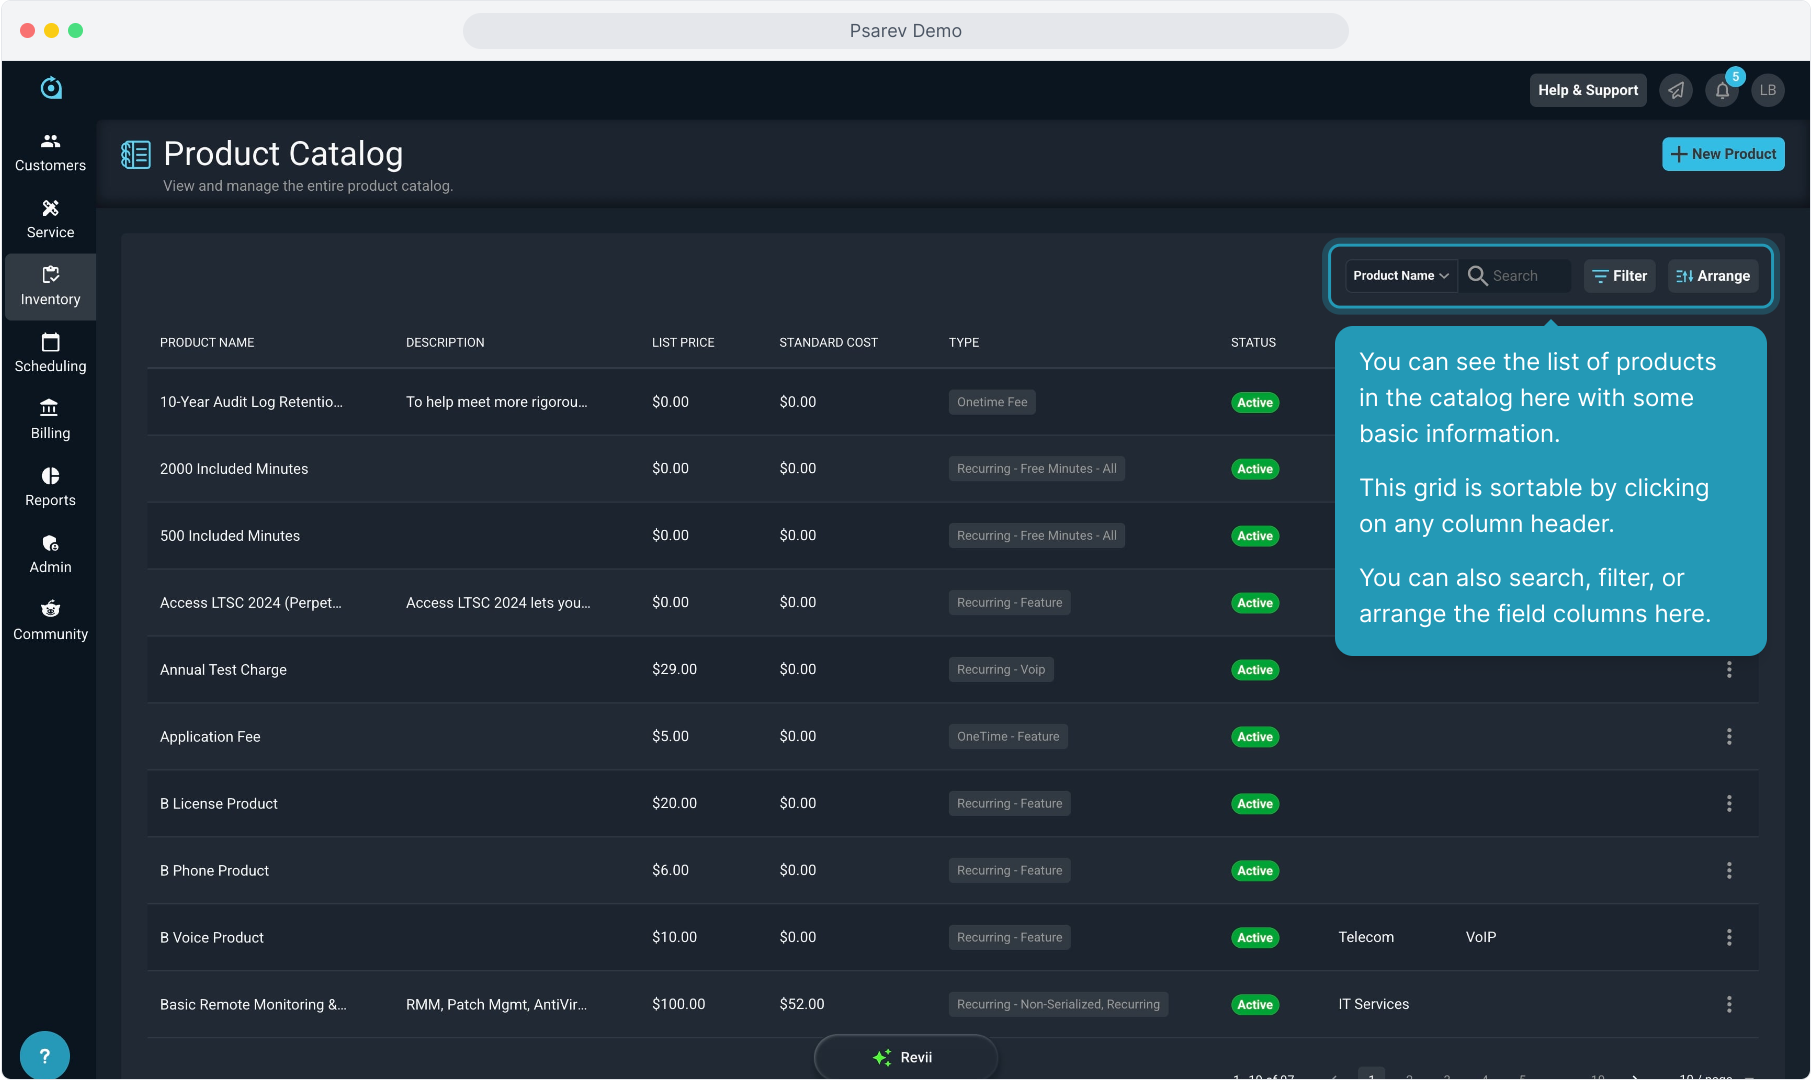The height and width of the screenshot is (1080, 1812).
Task: Open the Community section
Action: (50, 621)
